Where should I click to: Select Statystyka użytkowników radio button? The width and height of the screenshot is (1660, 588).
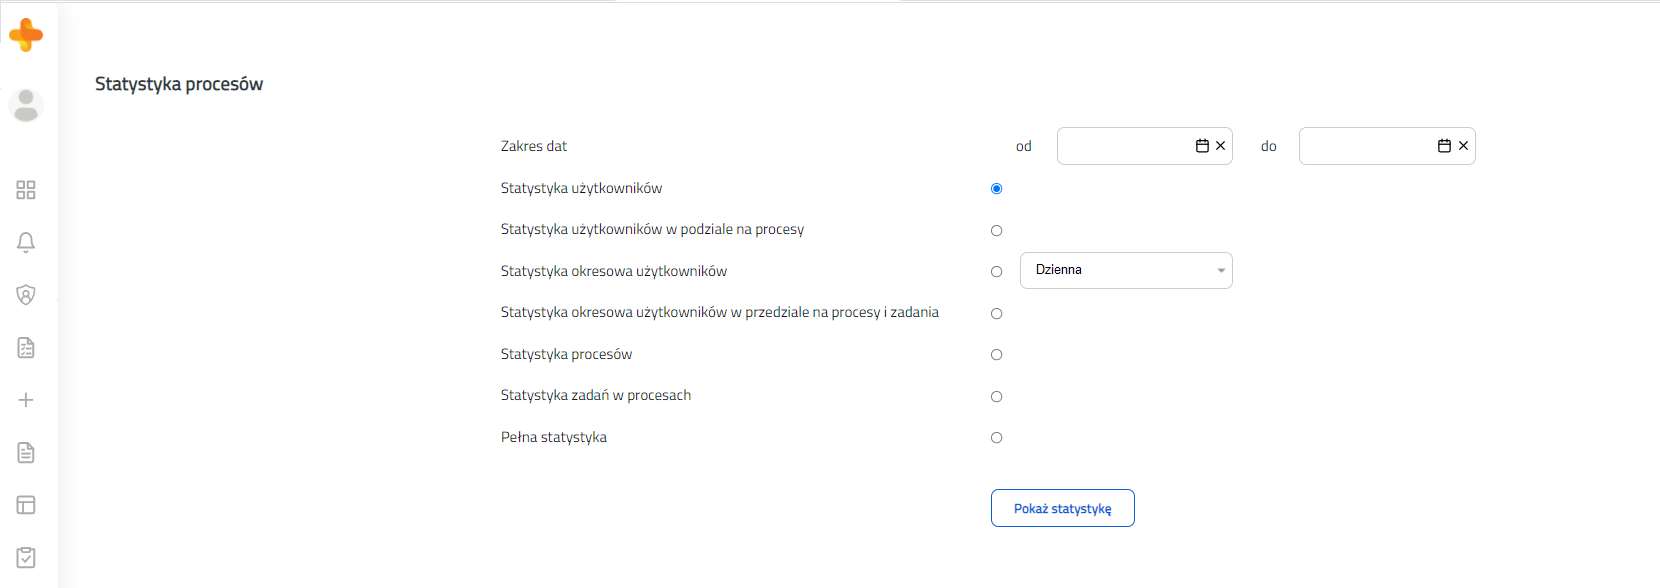996,189
